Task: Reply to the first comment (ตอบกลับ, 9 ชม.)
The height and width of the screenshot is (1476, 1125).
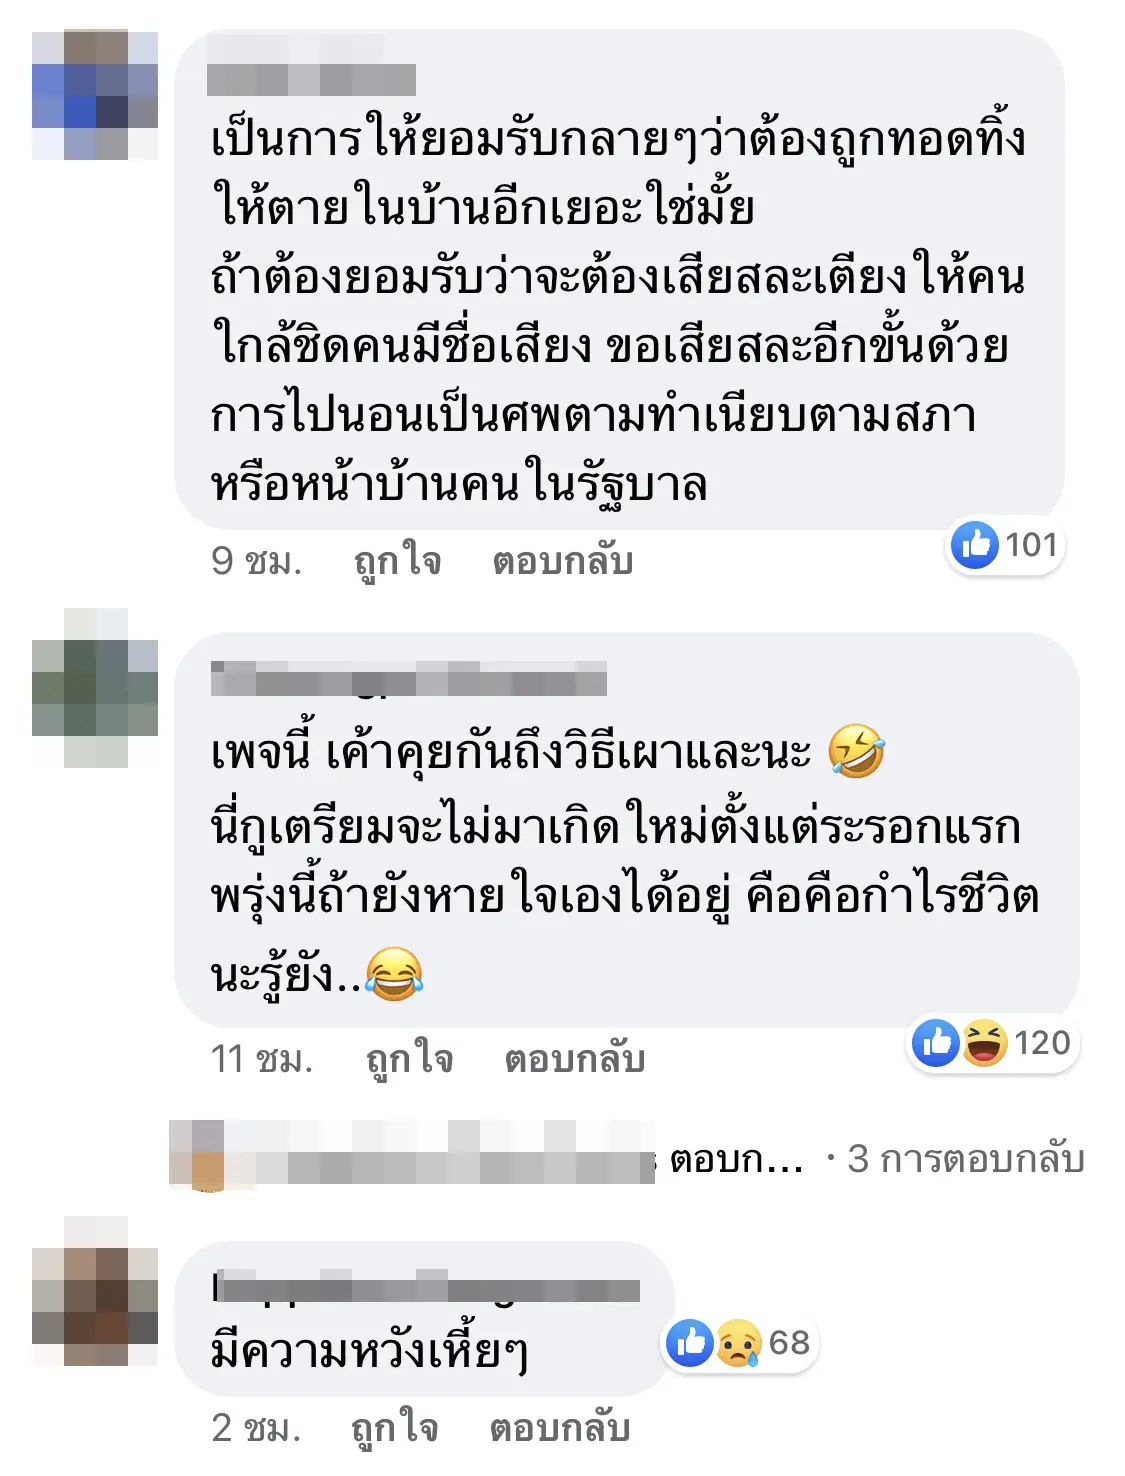Action: point(562,561)
